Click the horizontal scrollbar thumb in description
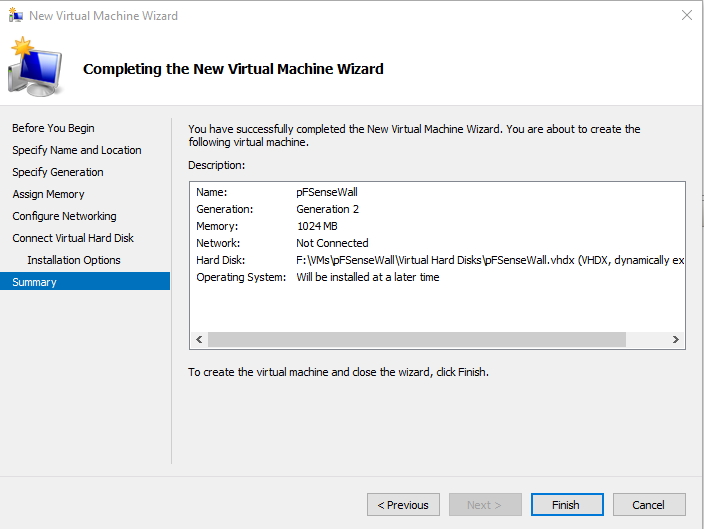 417,339
